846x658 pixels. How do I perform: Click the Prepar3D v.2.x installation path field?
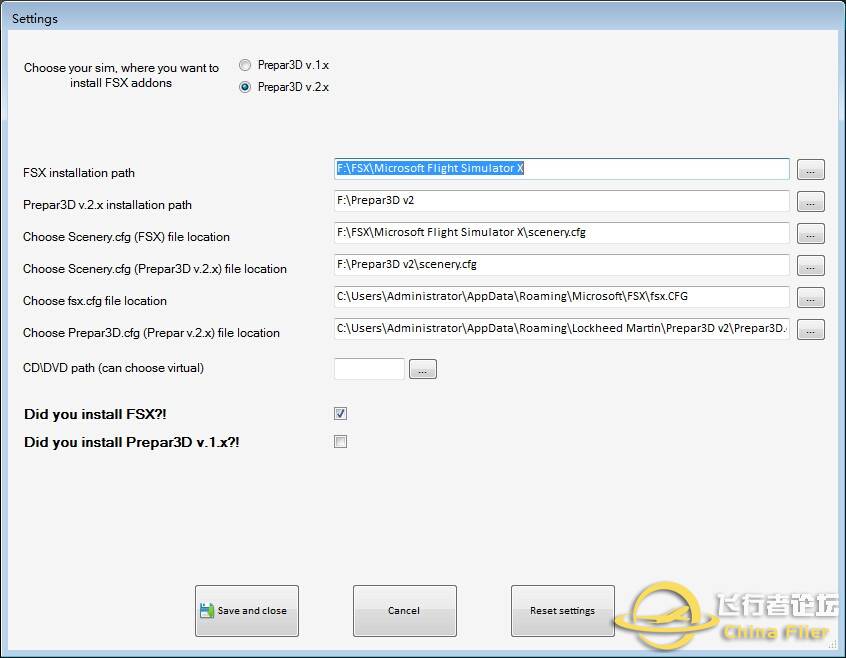[562, 201]
